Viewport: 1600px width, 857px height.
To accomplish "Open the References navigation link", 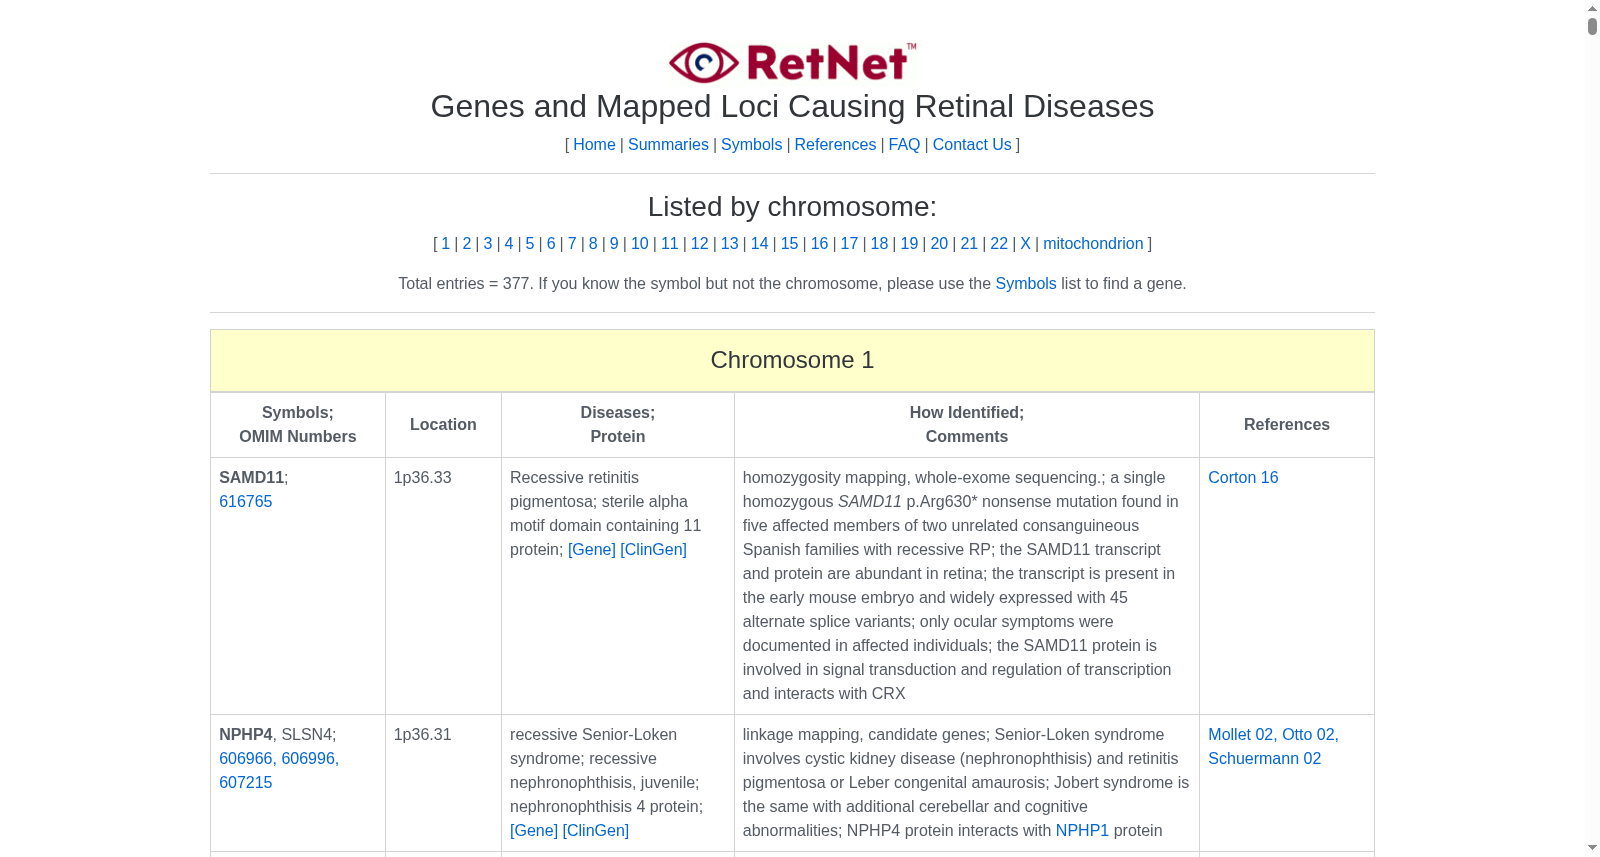I will tap(835, 144).
